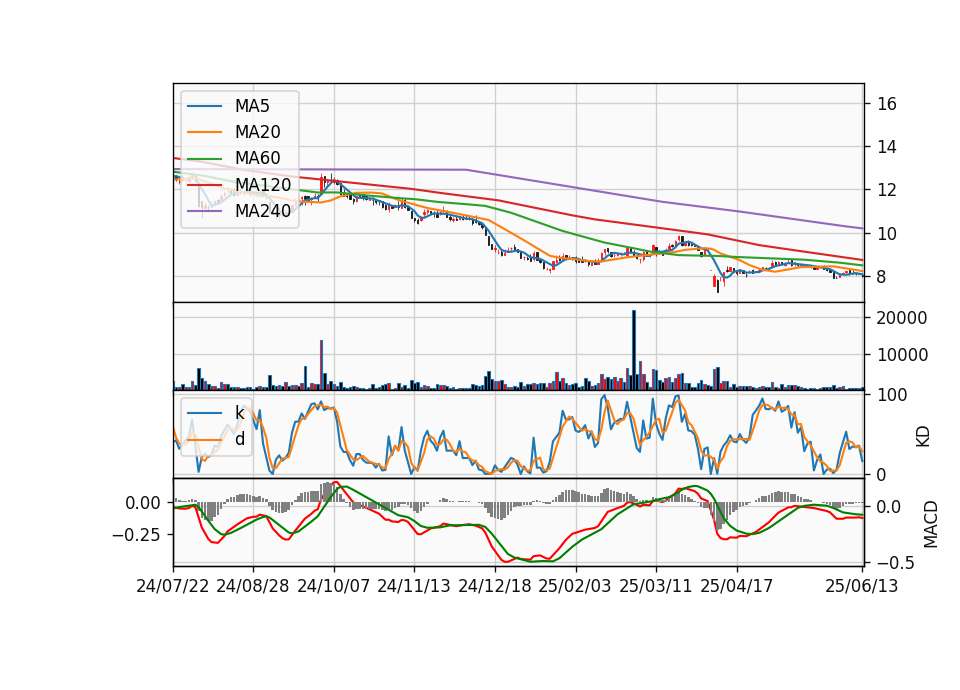Click the 24/12/18 date axis label
The image size is (960, 690).
pyautogui.click(x=495, y=586)
